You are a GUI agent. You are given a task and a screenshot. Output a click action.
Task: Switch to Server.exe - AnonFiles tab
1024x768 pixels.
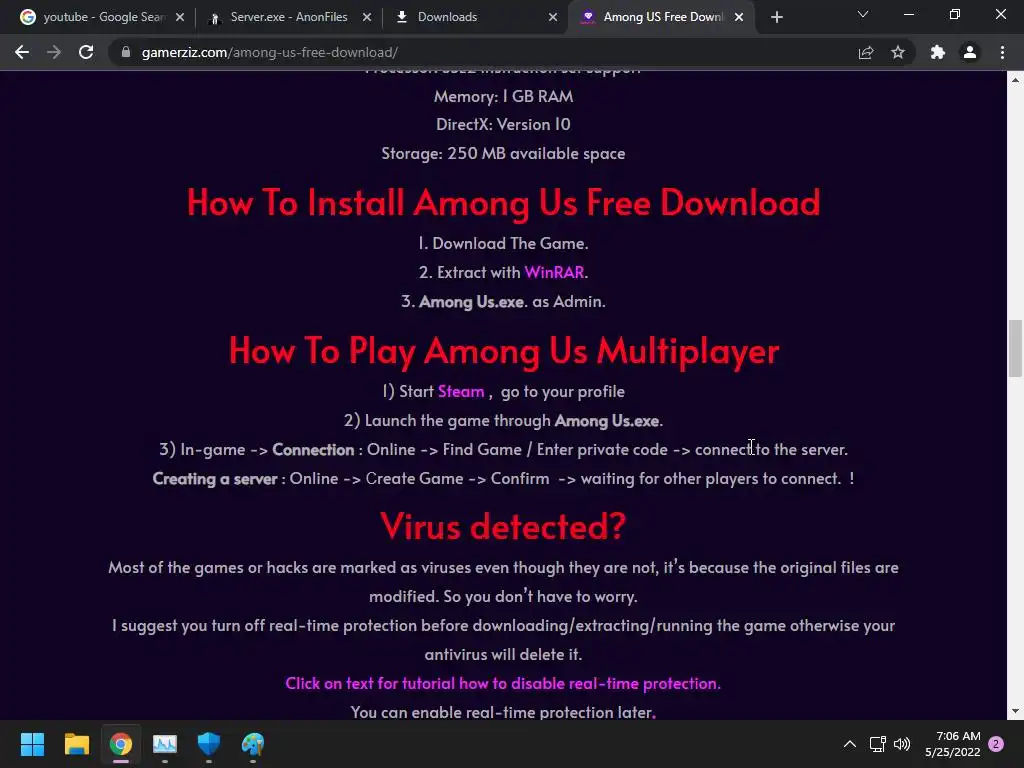coord(287,17)
